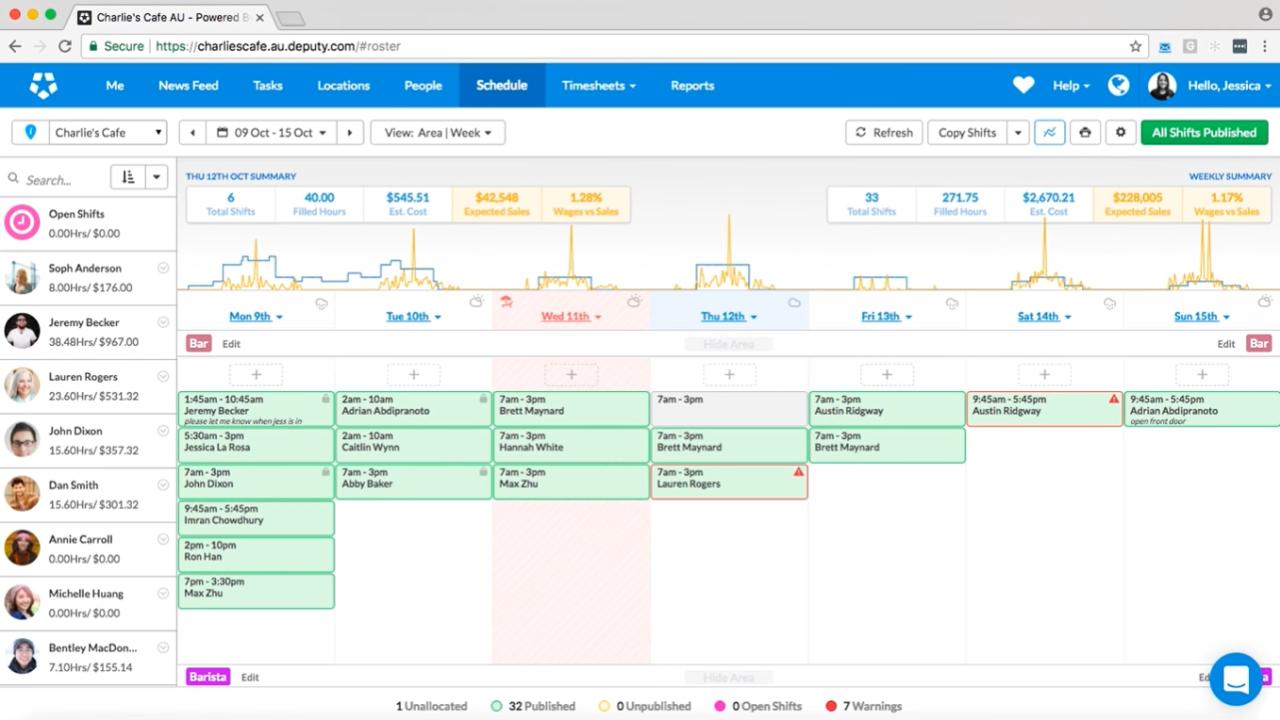Go to the People section

point(422,85)
